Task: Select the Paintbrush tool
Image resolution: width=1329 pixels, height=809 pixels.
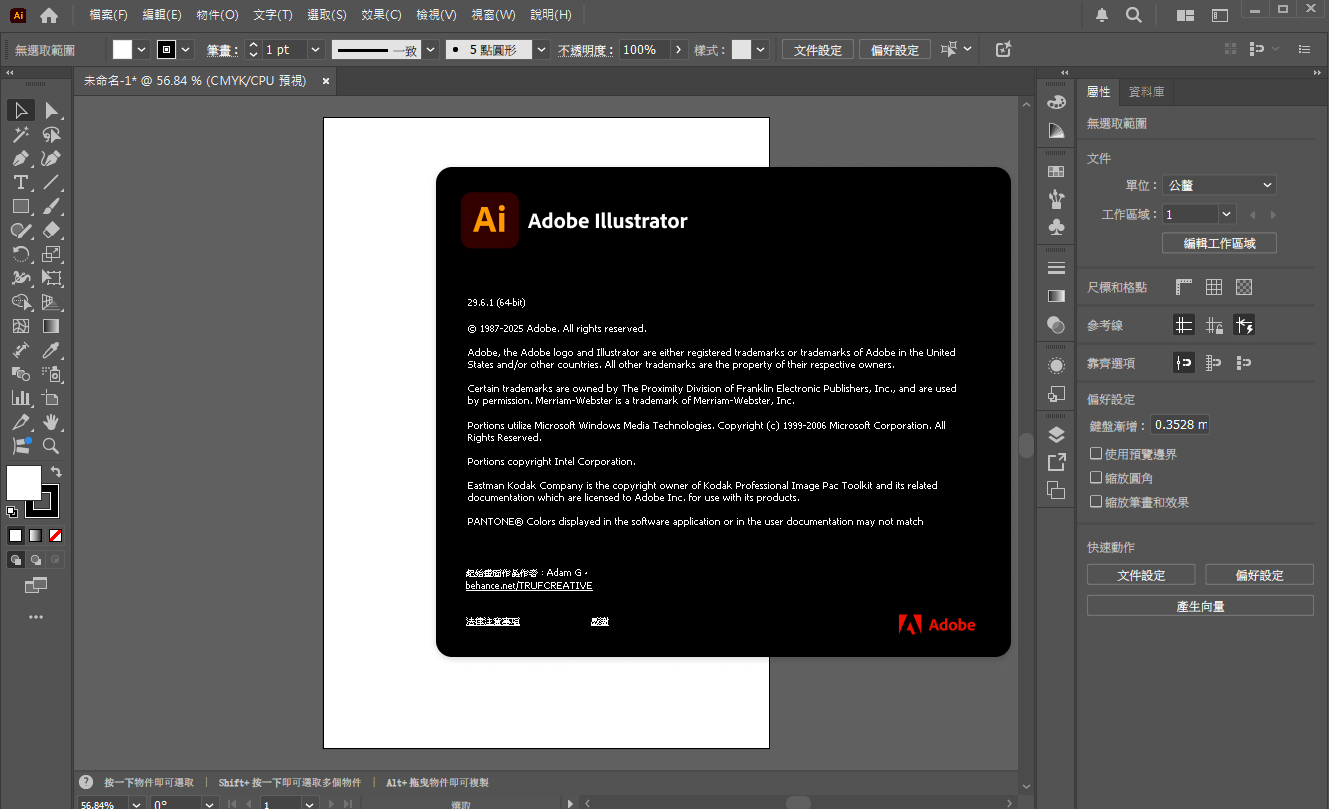Action: click(51, 206)
